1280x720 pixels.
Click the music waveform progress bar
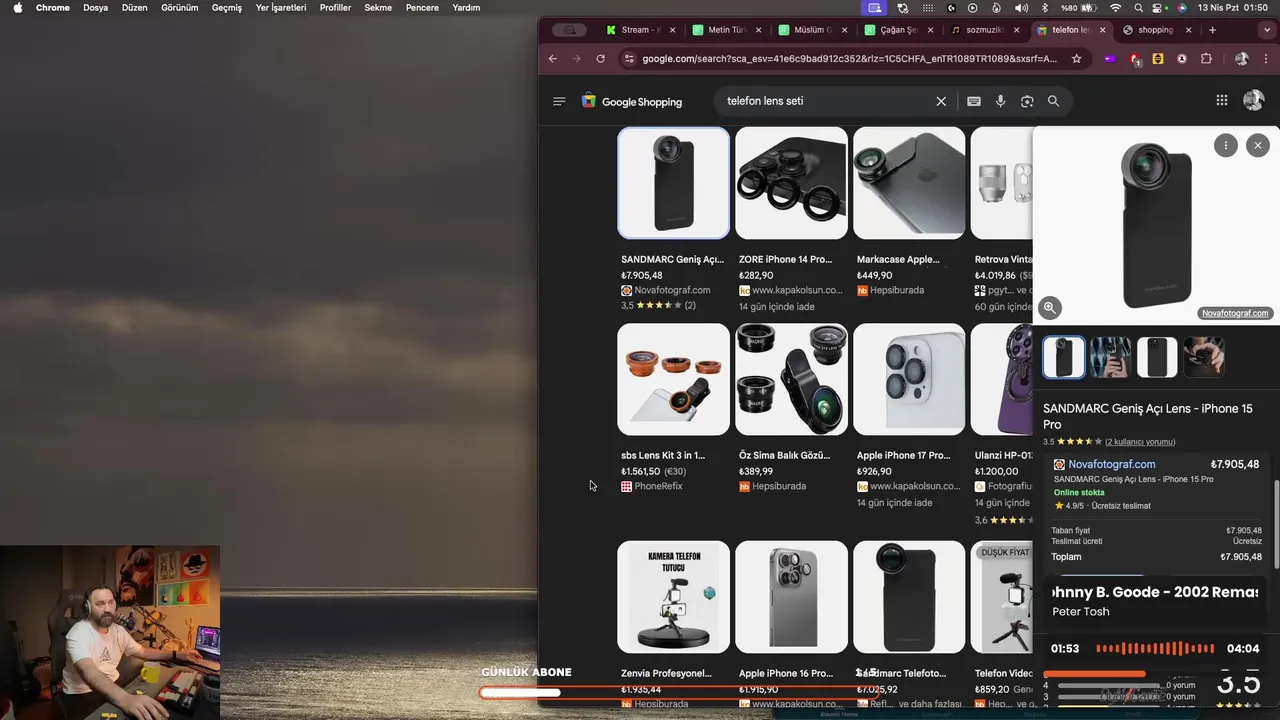1157,648
